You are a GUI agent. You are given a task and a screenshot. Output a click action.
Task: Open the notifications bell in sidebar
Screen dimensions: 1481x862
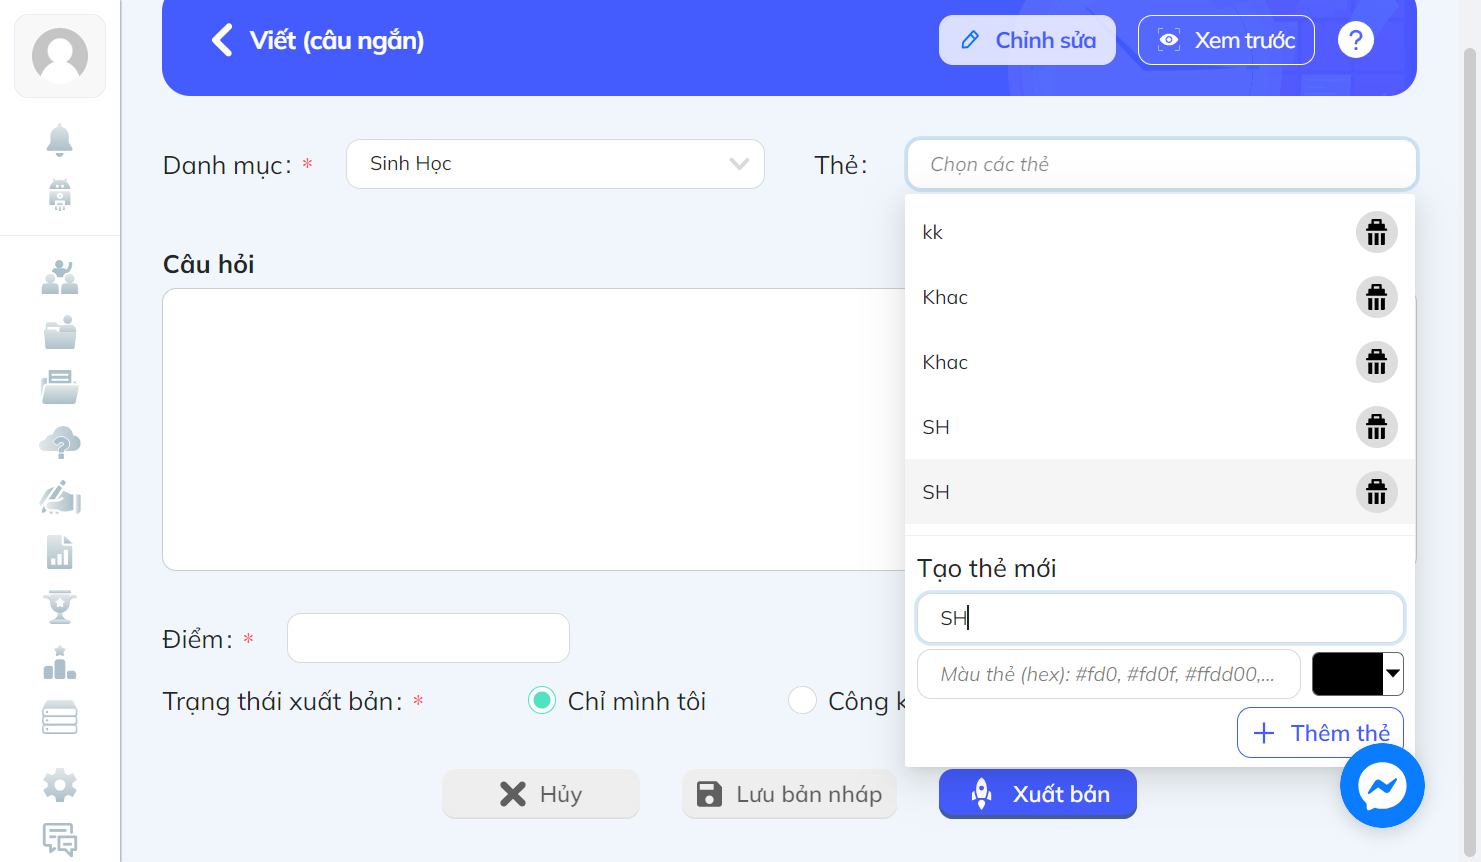(x=60, y=141)
